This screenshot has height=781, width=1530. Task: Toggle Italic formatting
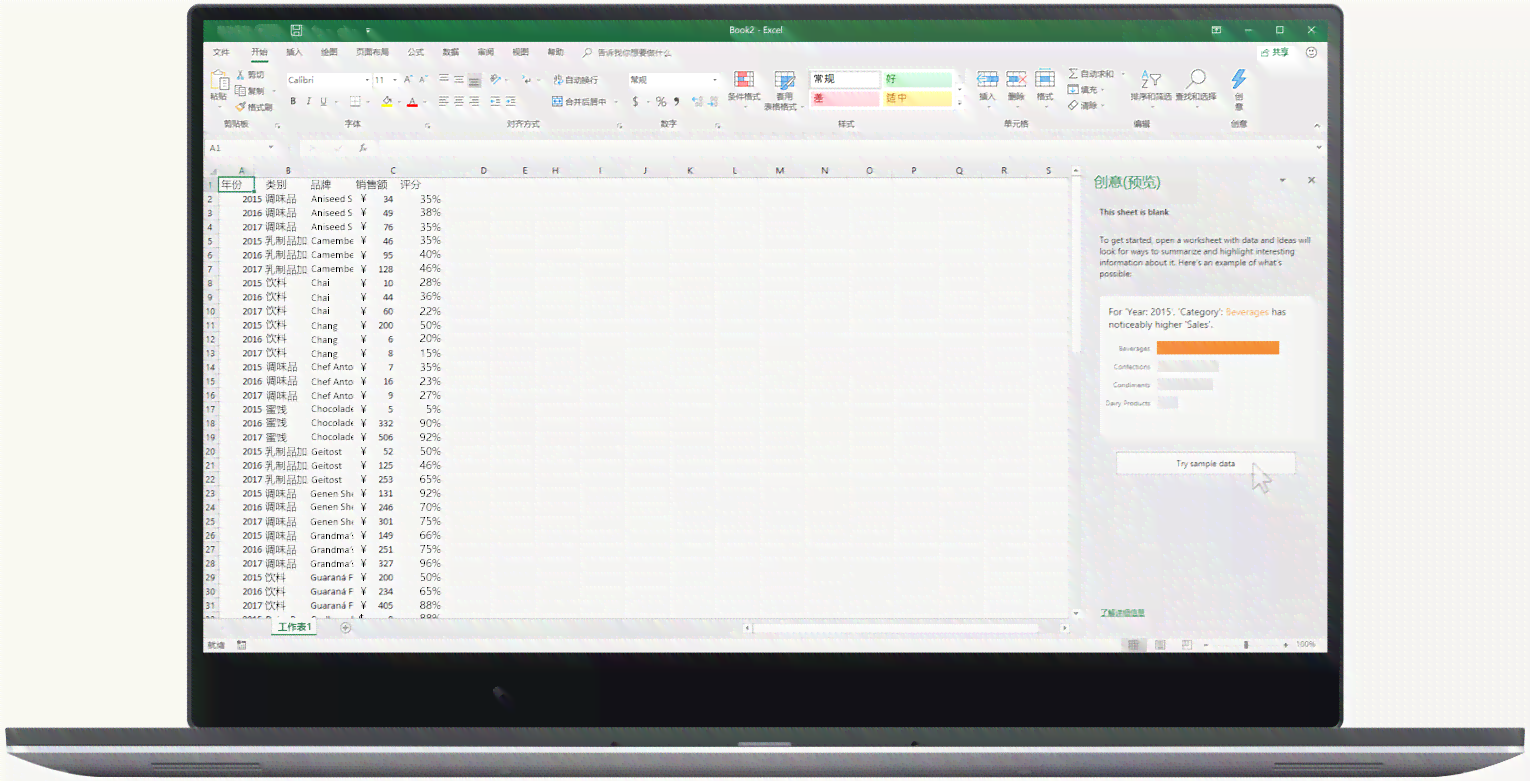pyautogui.click(x=309, y=101)
